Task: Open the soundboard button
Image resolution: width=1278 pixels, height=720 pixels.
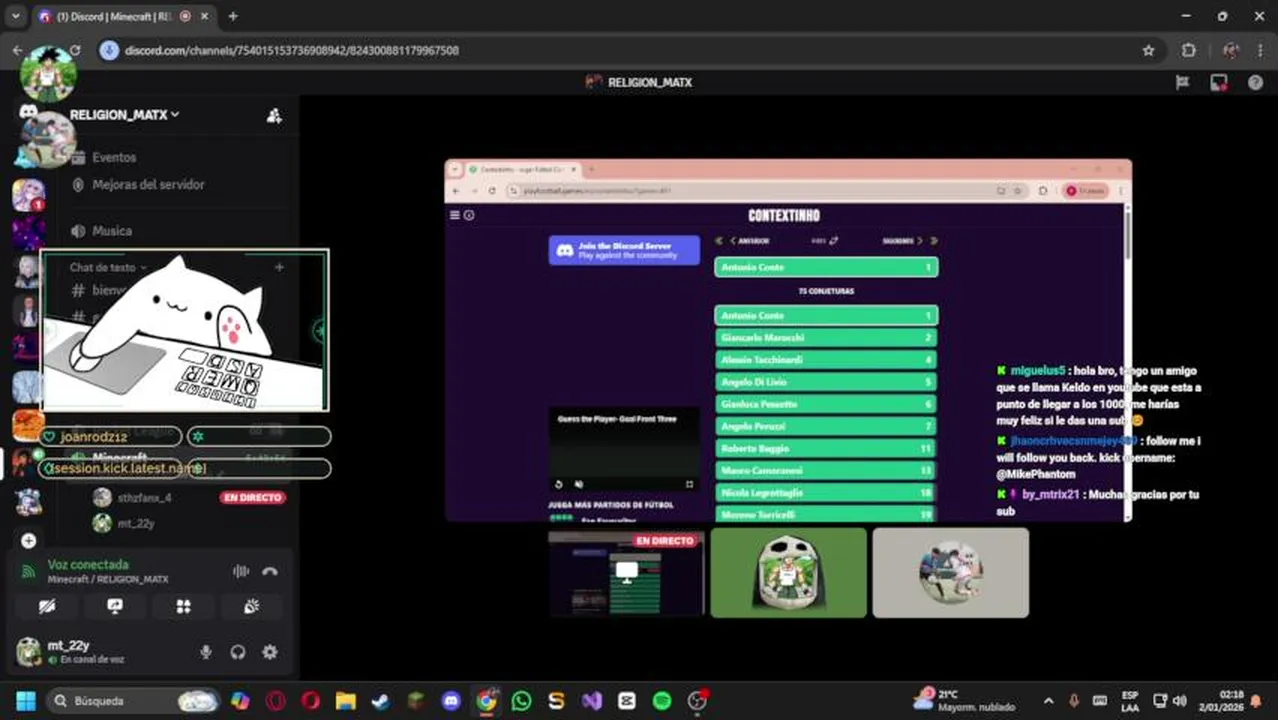Action: click(252, 606)
